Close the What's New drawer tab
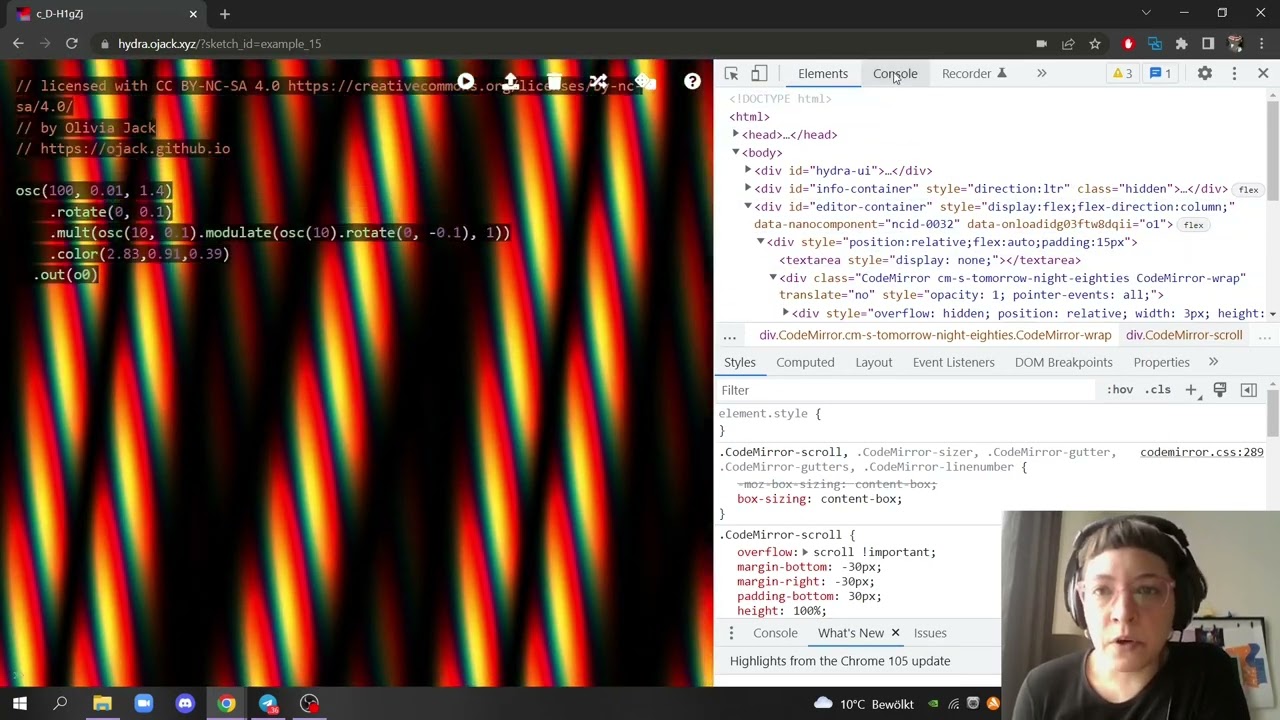 (x=895, y=633)
